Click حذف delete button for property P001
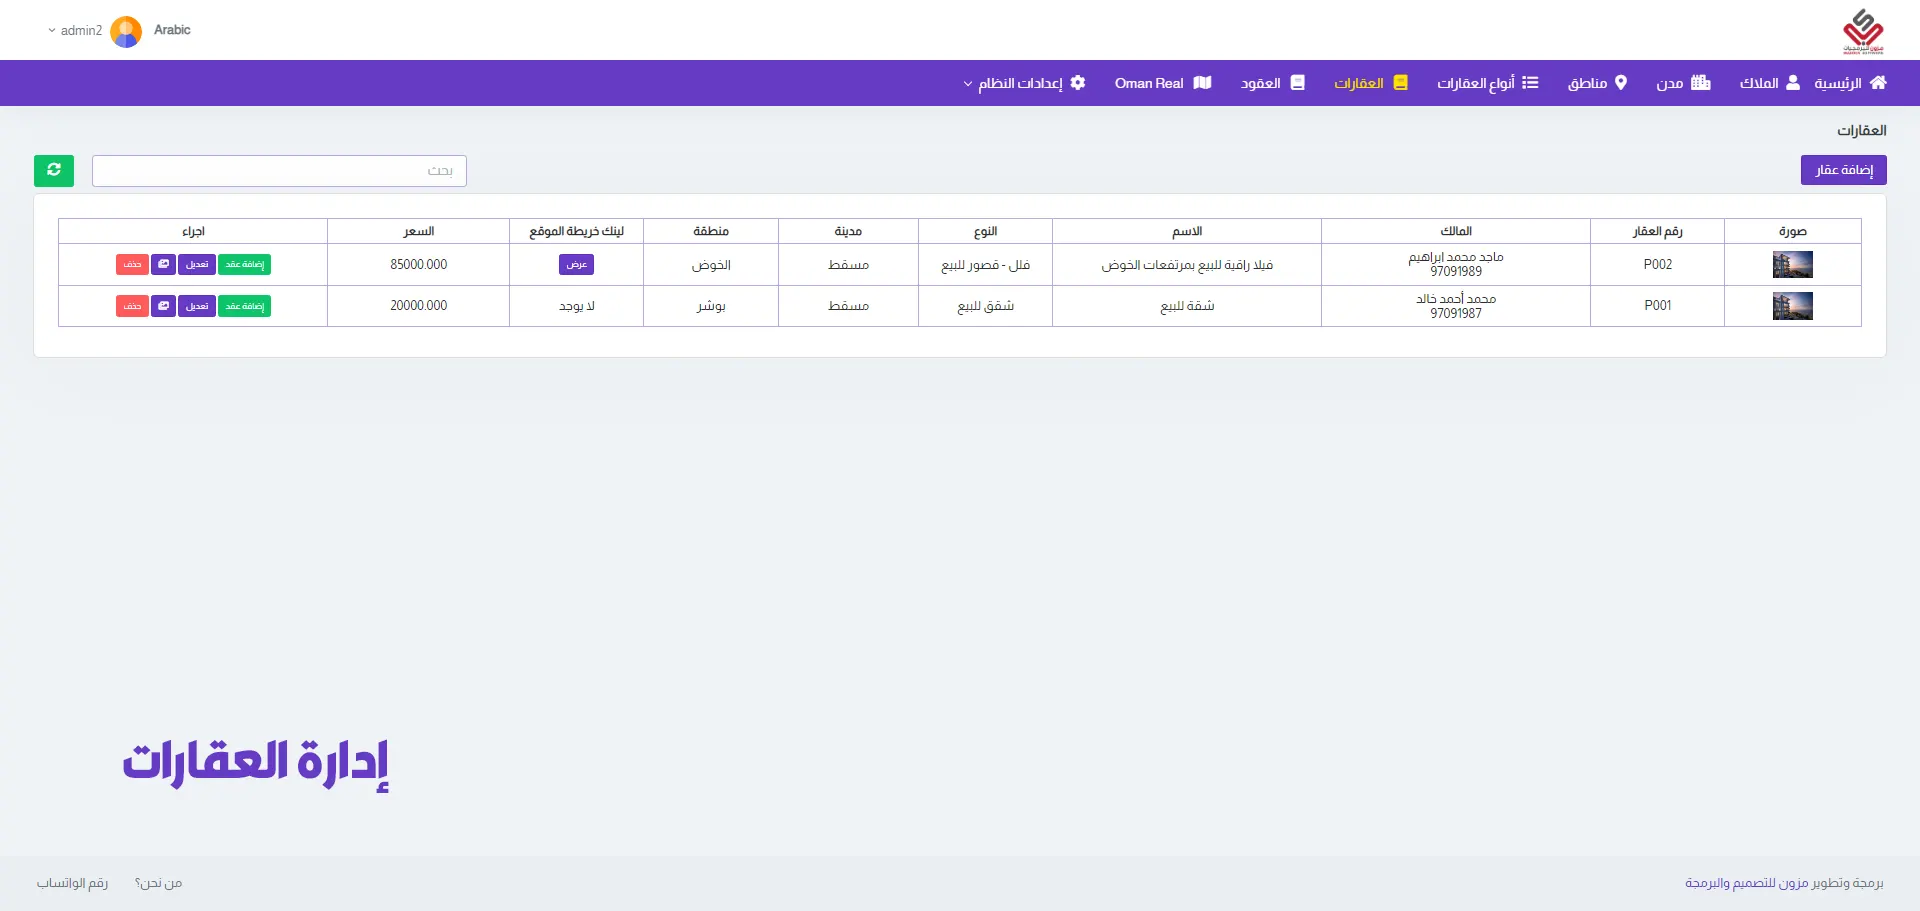The height and width of the screenshot is (911, 1920). 132,306
